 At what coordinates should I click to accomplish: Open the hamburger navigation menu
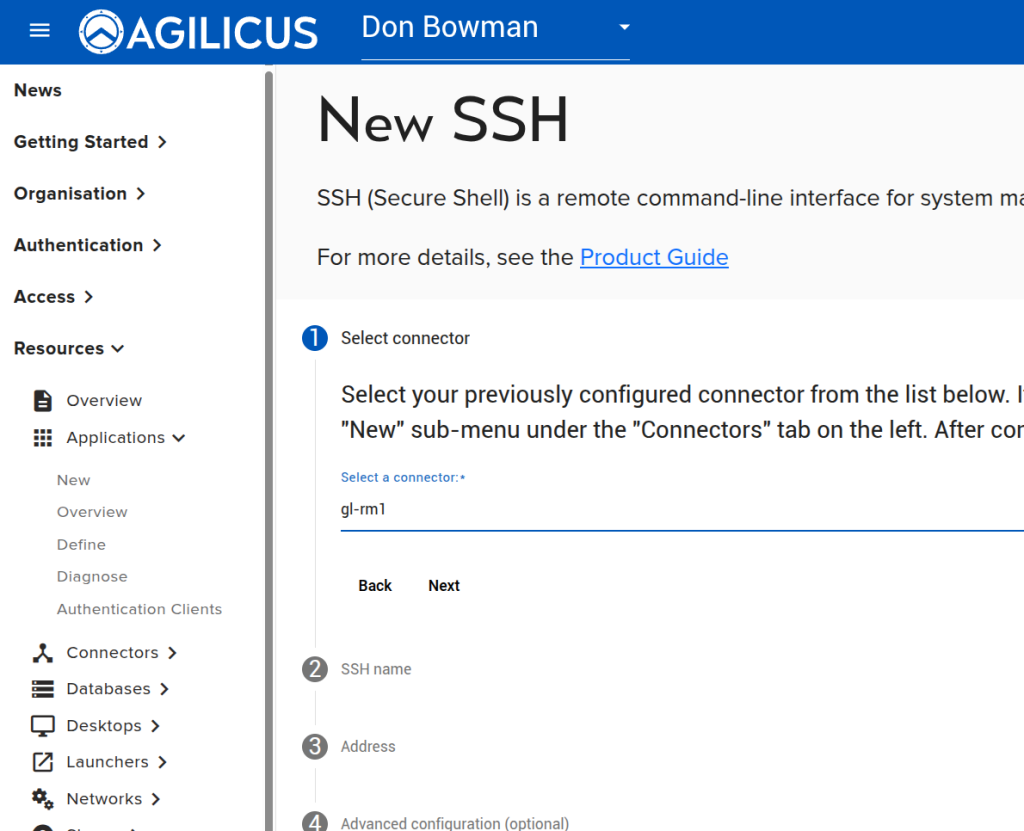tap(39, 30)
